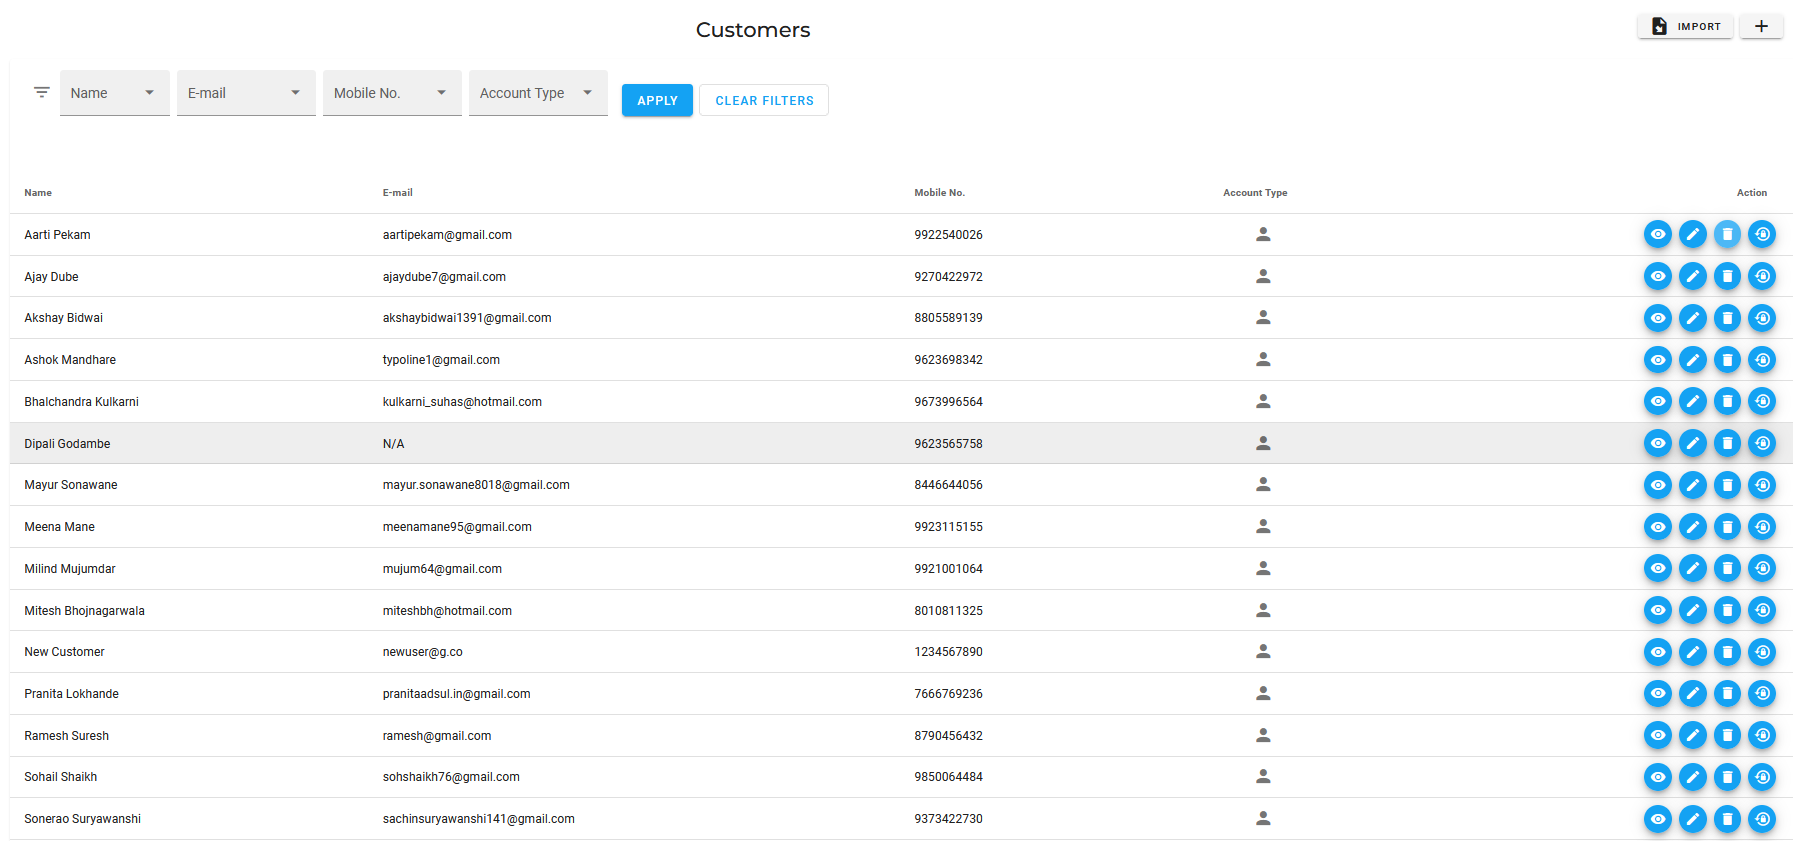The width and height of the screenshot is (1793, 841).
Task: Show Sonerao Suryawanshi's record with eye icon
Action: tap(1657, 819)
